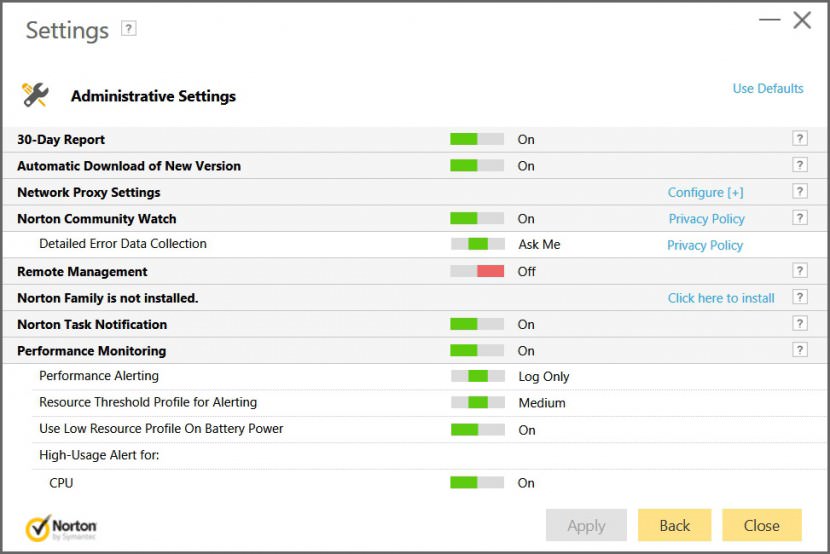The image size is (830, 554).
Task: Open help for the Settings title
Action: [x=128, y=29]
